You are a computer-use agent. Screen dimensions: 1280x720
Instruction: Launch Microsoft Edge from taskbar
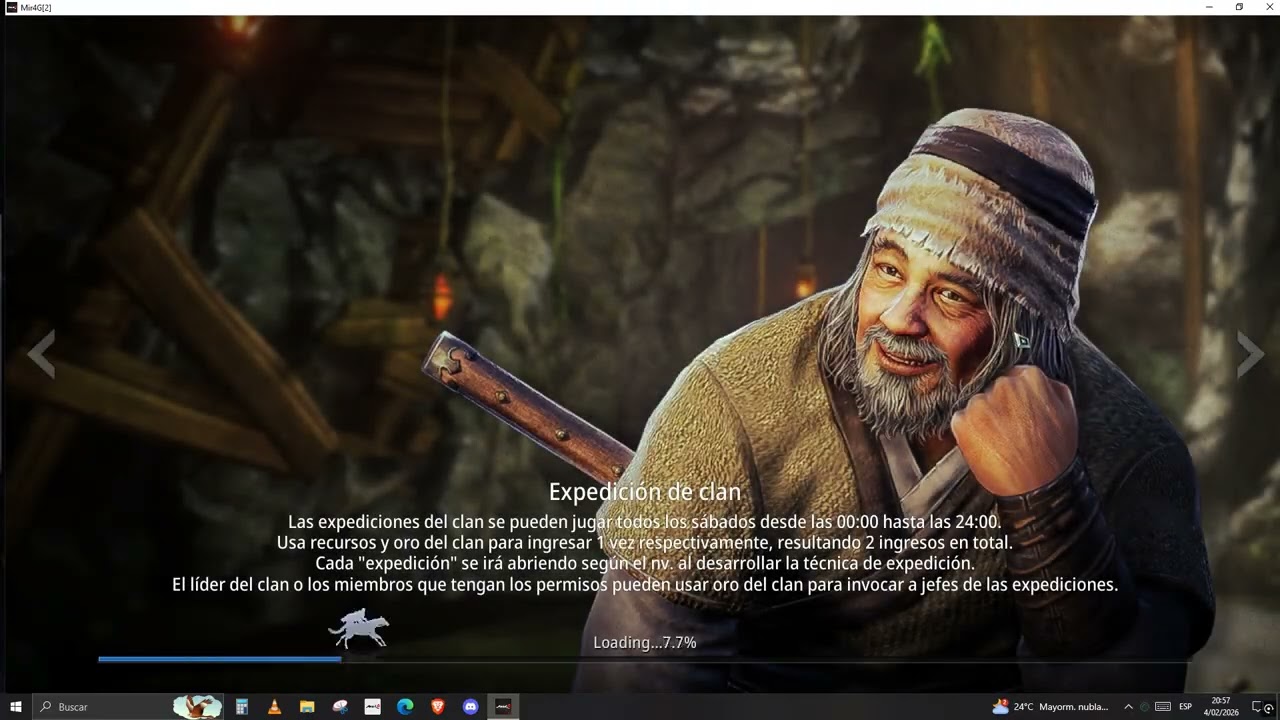405,707
